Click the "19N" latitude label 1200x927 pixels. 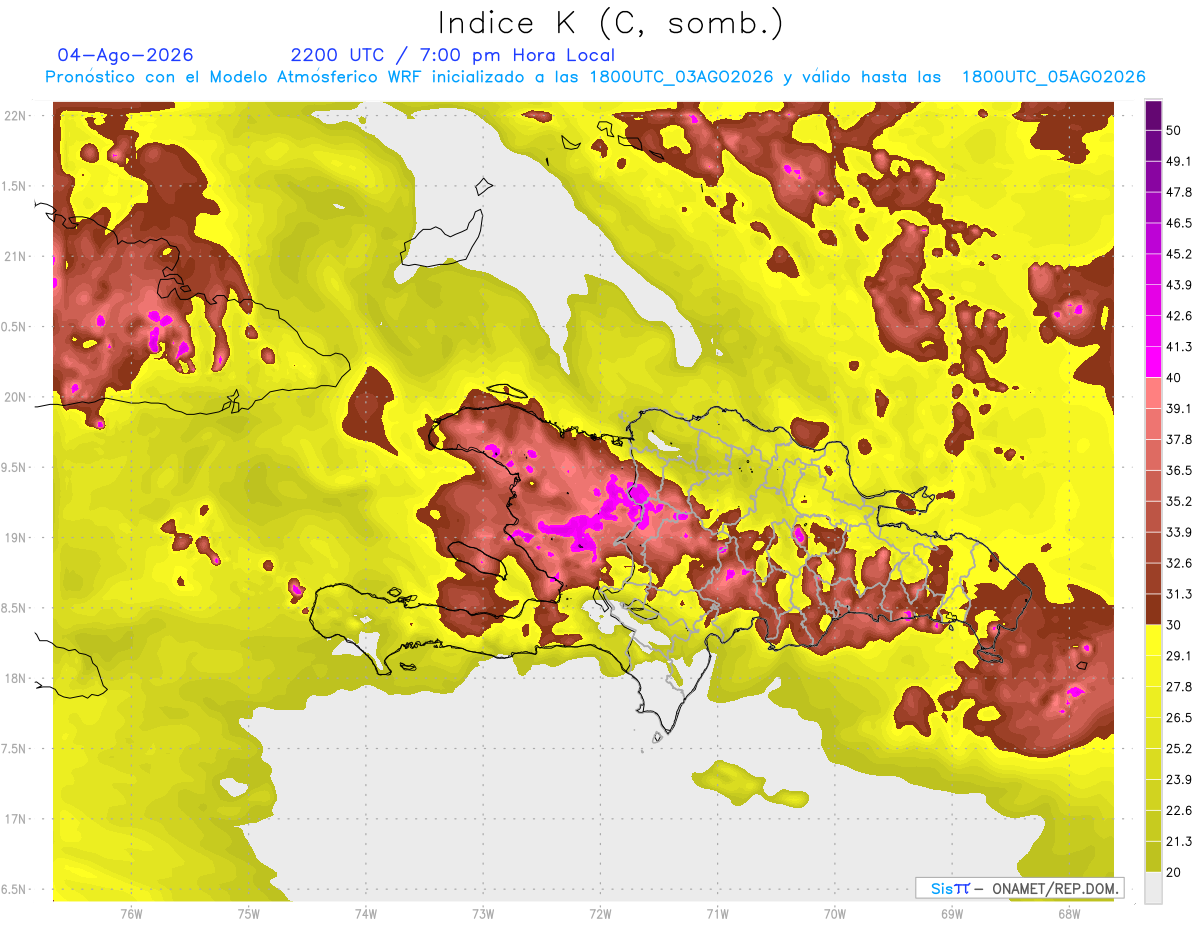(14, 538)
